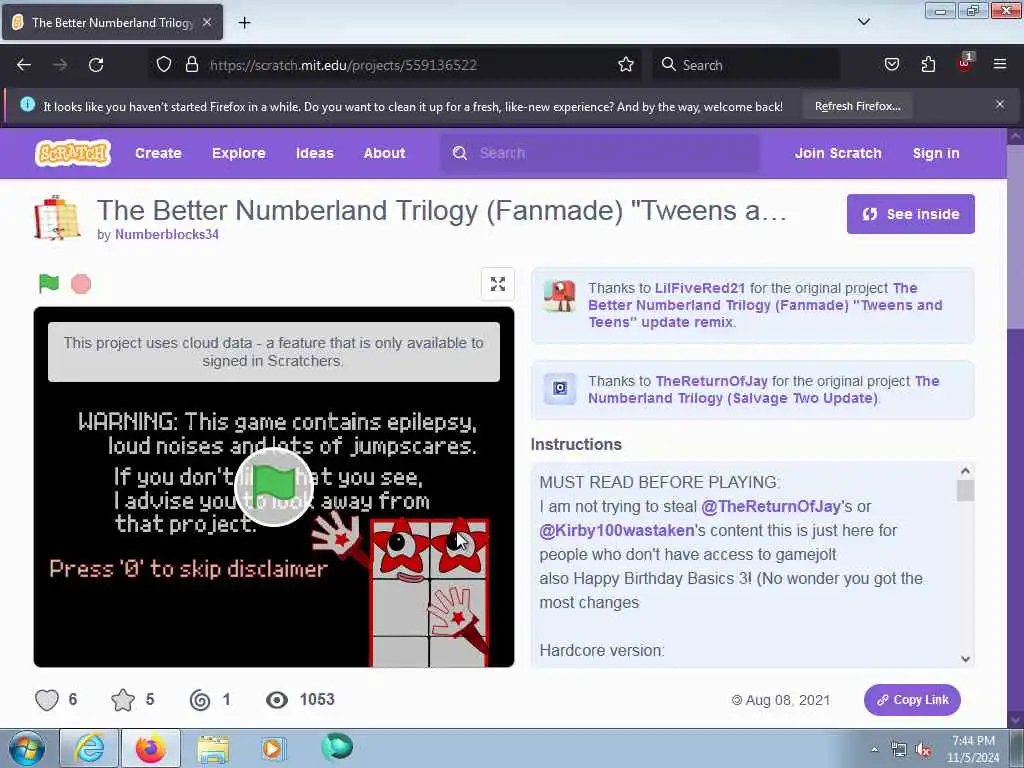Screen dimensions: 1024x768
Task: Go back with the browser back arrow
Action: tap(24, 65)
